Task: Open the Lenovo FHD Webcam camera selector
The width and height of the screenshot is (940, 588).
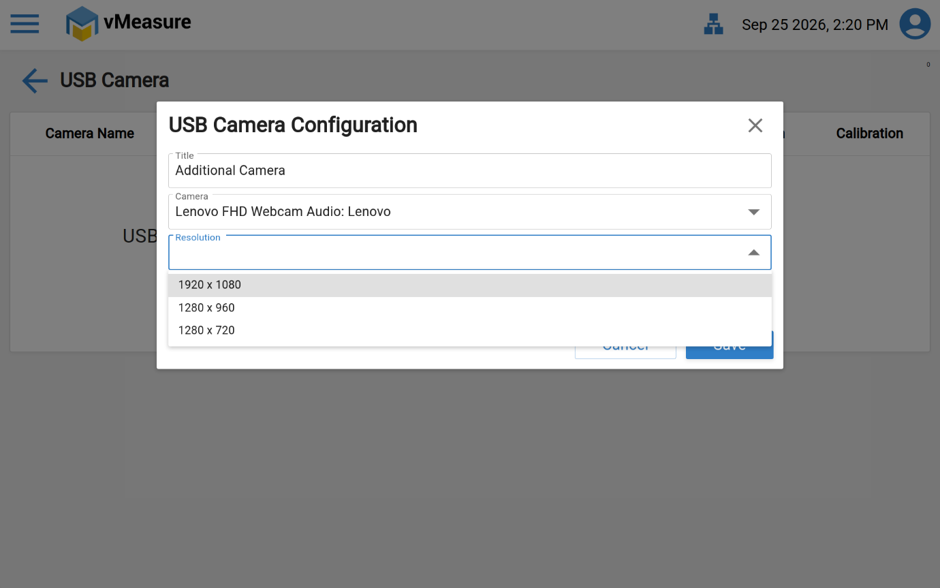Action: pos(470,212)
